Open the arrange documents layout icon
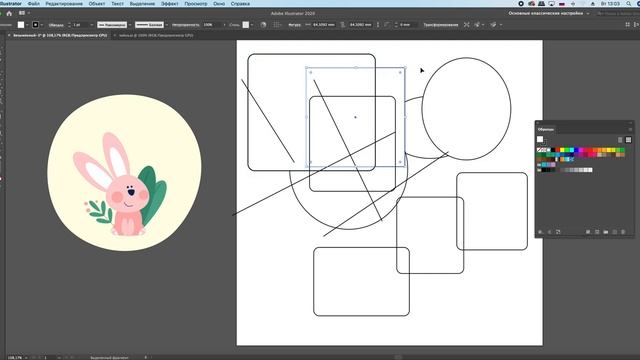This screenshot has height=360, width=640. 22,13
